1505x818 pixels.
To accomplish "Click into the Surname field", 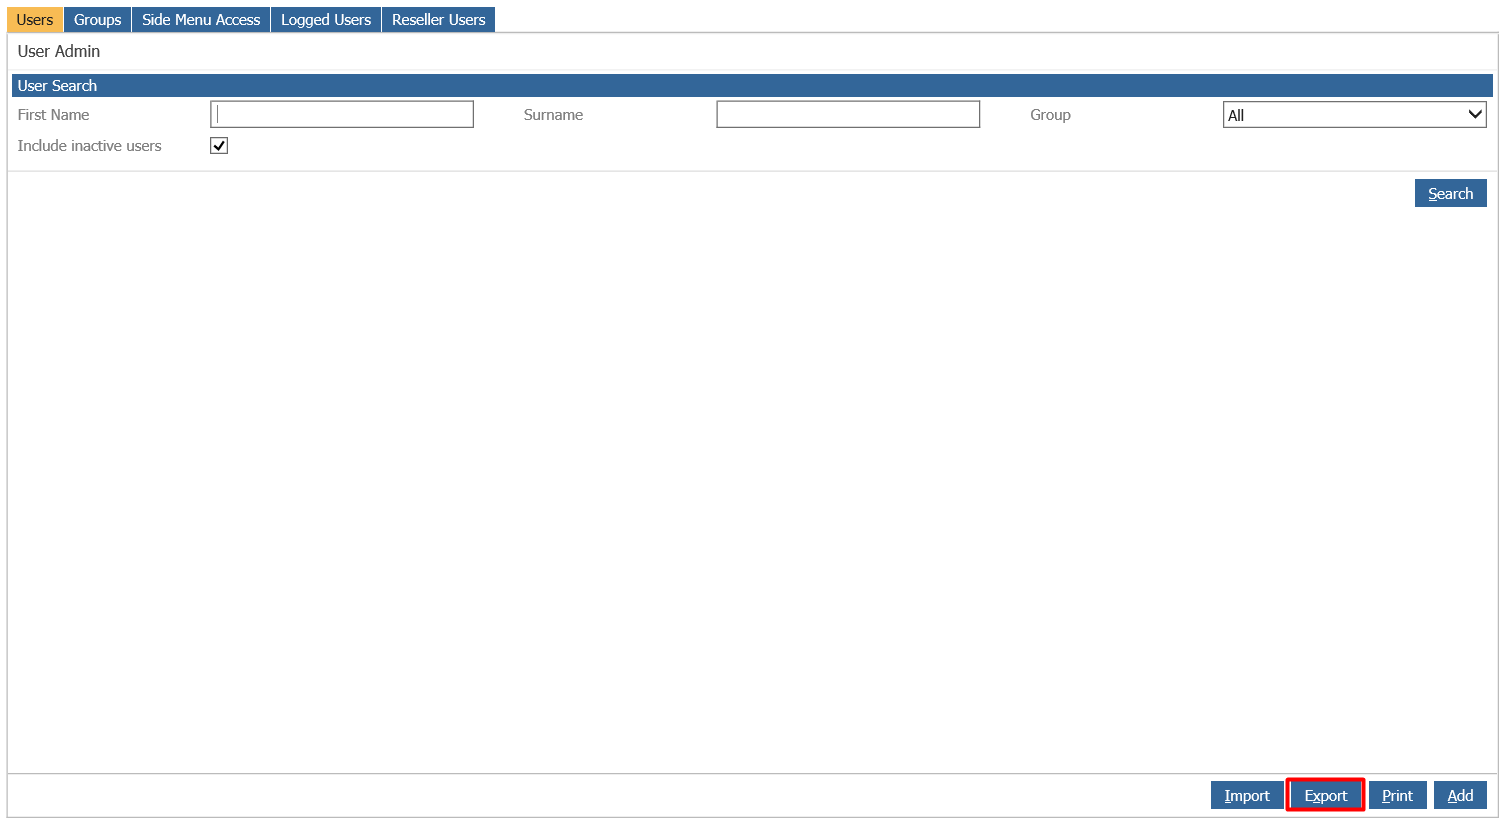I will 848,114.
